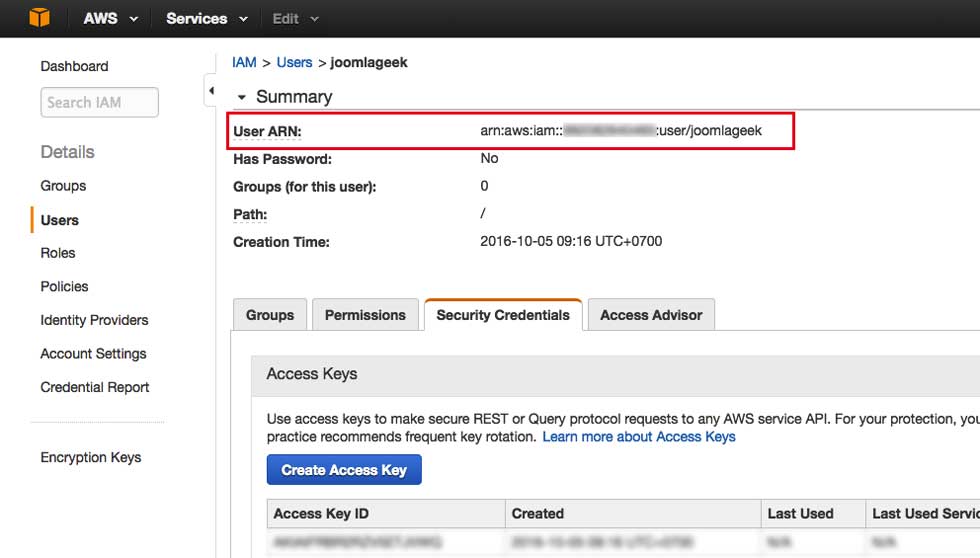Viewport: 980px width, 558px height.
Task: Click the Path label
Action: coord(250,214)
